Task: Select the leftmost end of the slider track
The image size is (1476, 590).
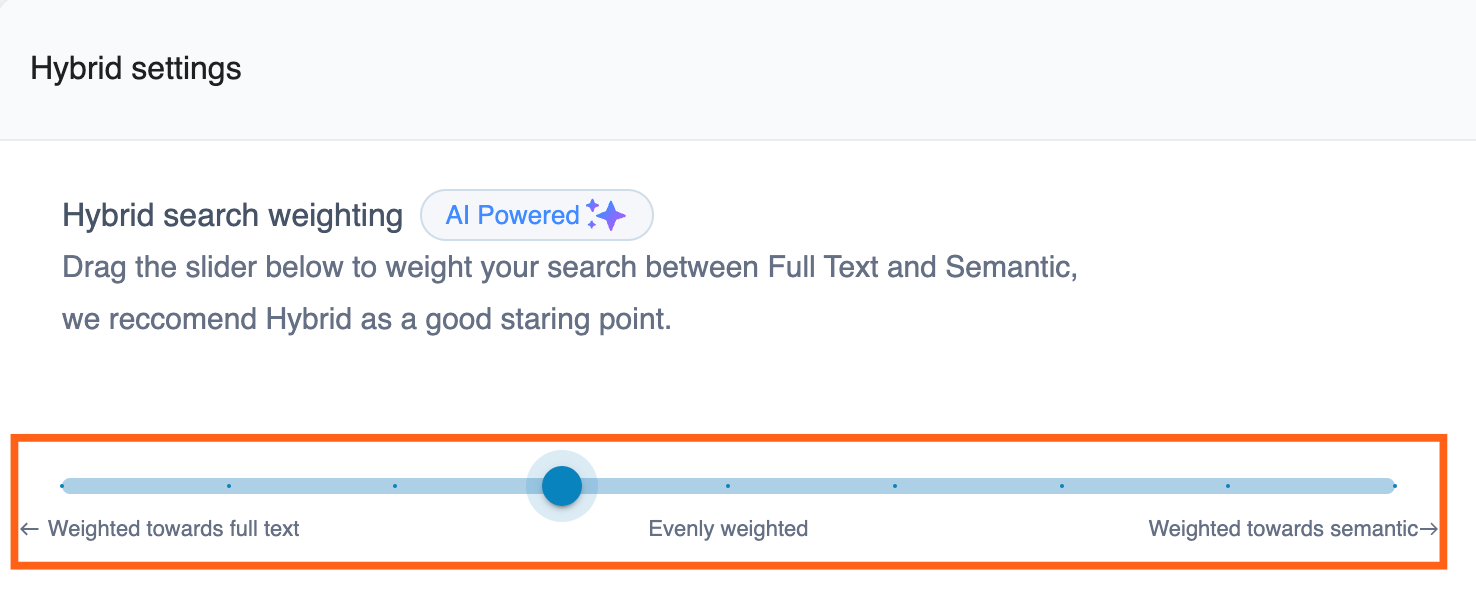Action: pyautogui.click(x=64, y=486)
